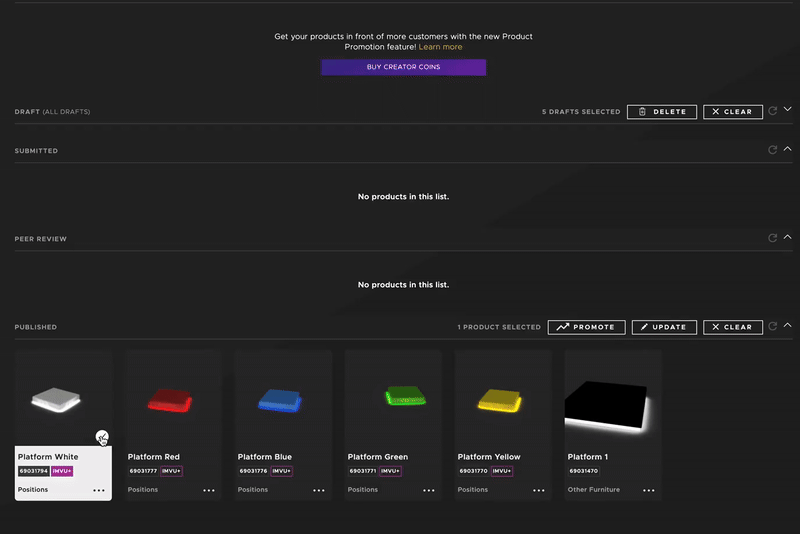
Task: Open more options for Platform Green
Action: pos(429,490)
